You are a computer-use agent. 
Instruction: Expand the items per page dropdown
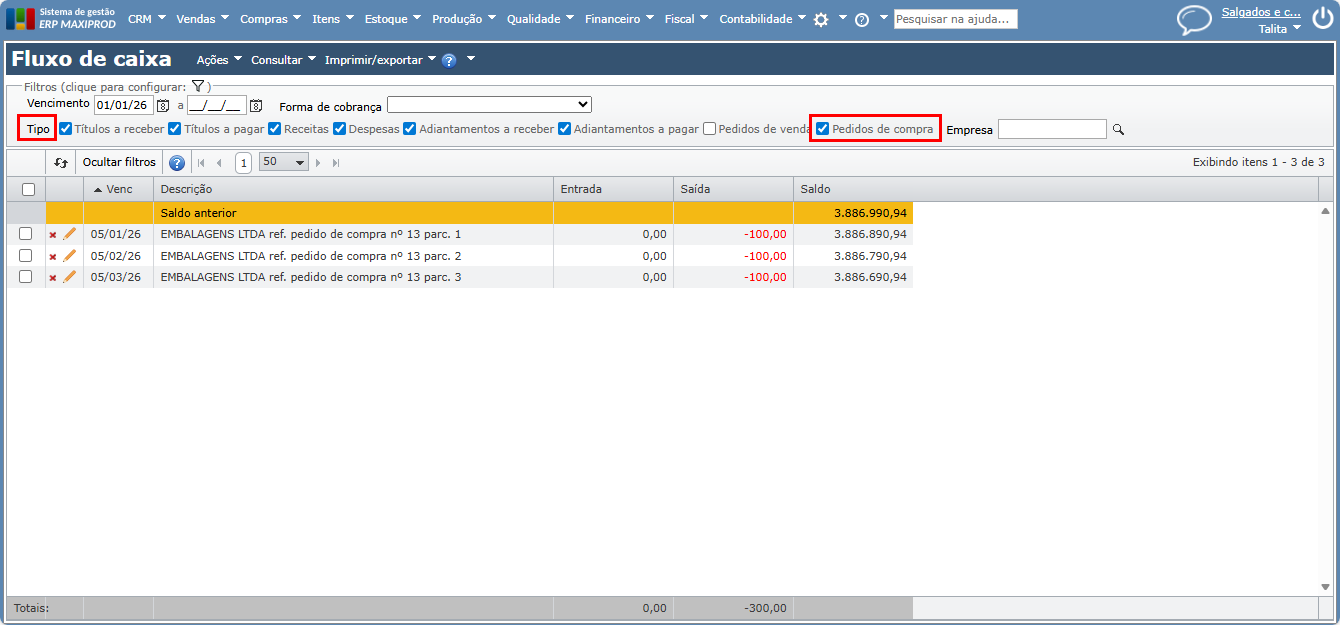pos(284,162)
